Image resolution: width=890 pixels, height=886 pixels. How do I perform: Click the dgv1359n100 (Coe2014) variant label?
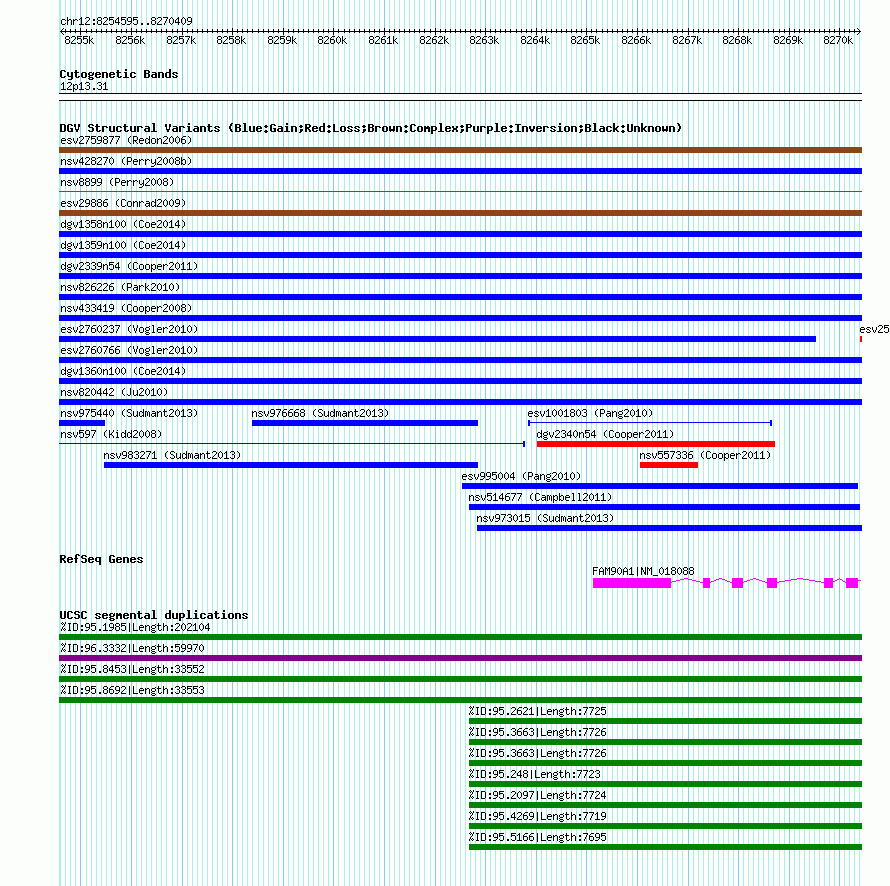pos(123,245)
